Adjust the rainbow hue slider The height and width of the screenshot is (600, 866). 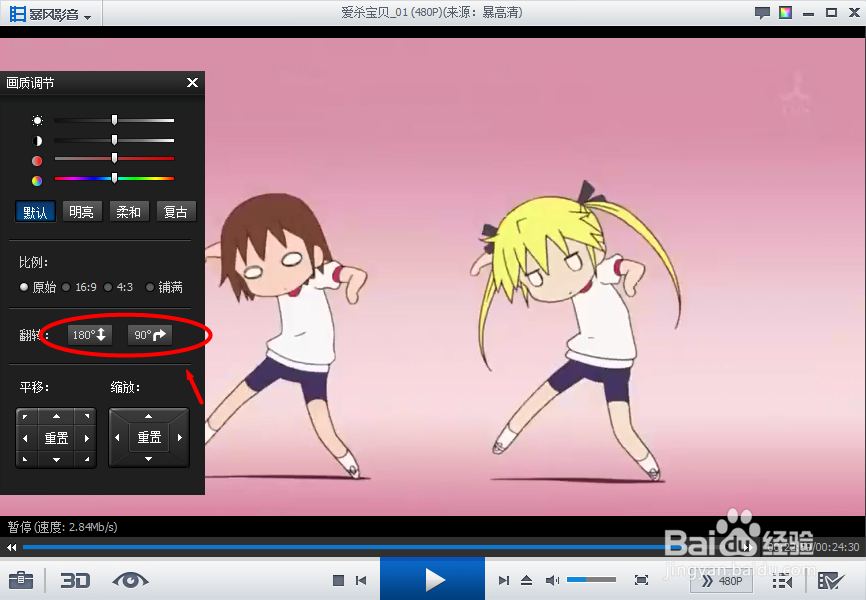(x=114, y=178)
